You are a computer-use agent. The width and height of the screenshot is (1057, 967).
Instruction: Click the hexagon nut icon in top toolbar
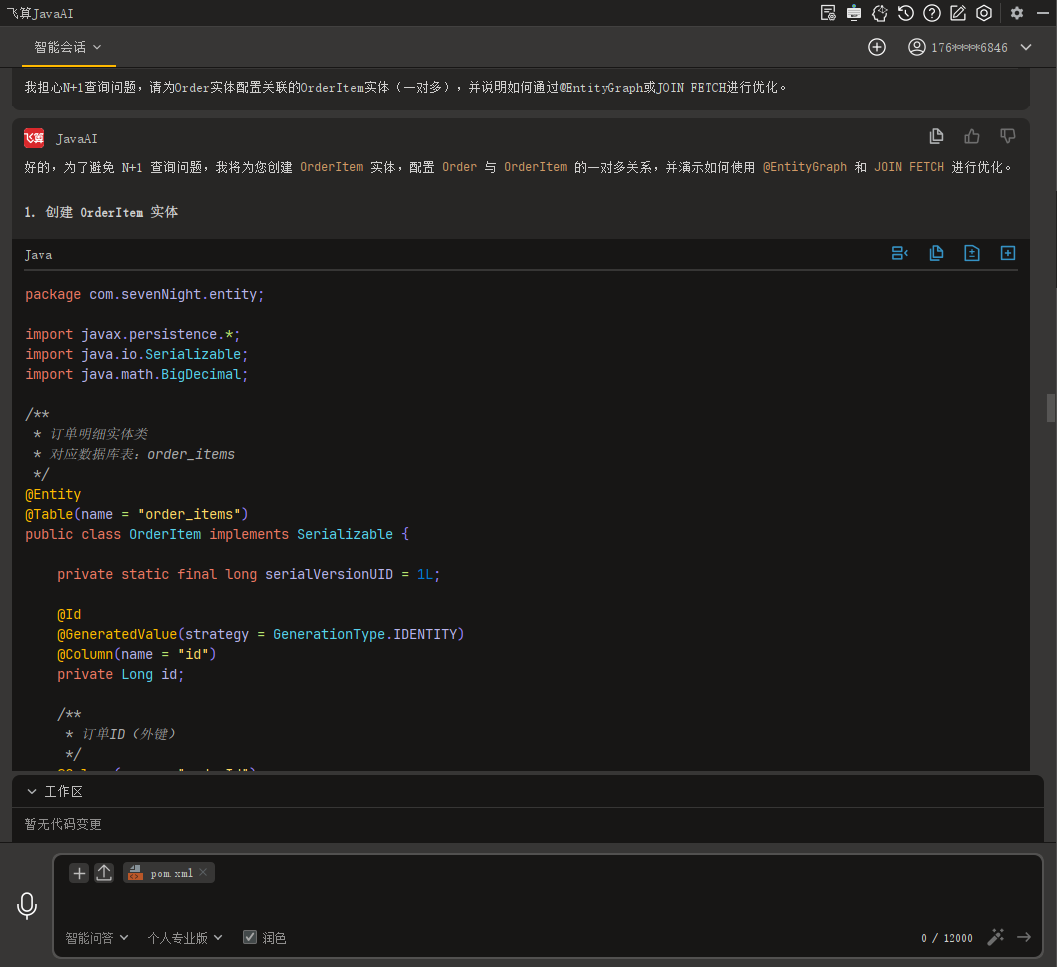tap(984, 13)
